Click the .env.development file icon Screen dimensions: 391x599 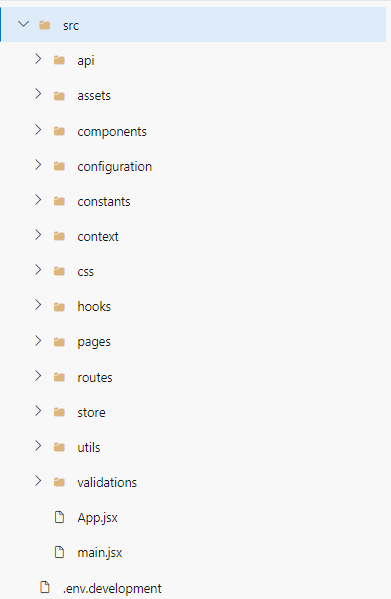coord(45,587)
